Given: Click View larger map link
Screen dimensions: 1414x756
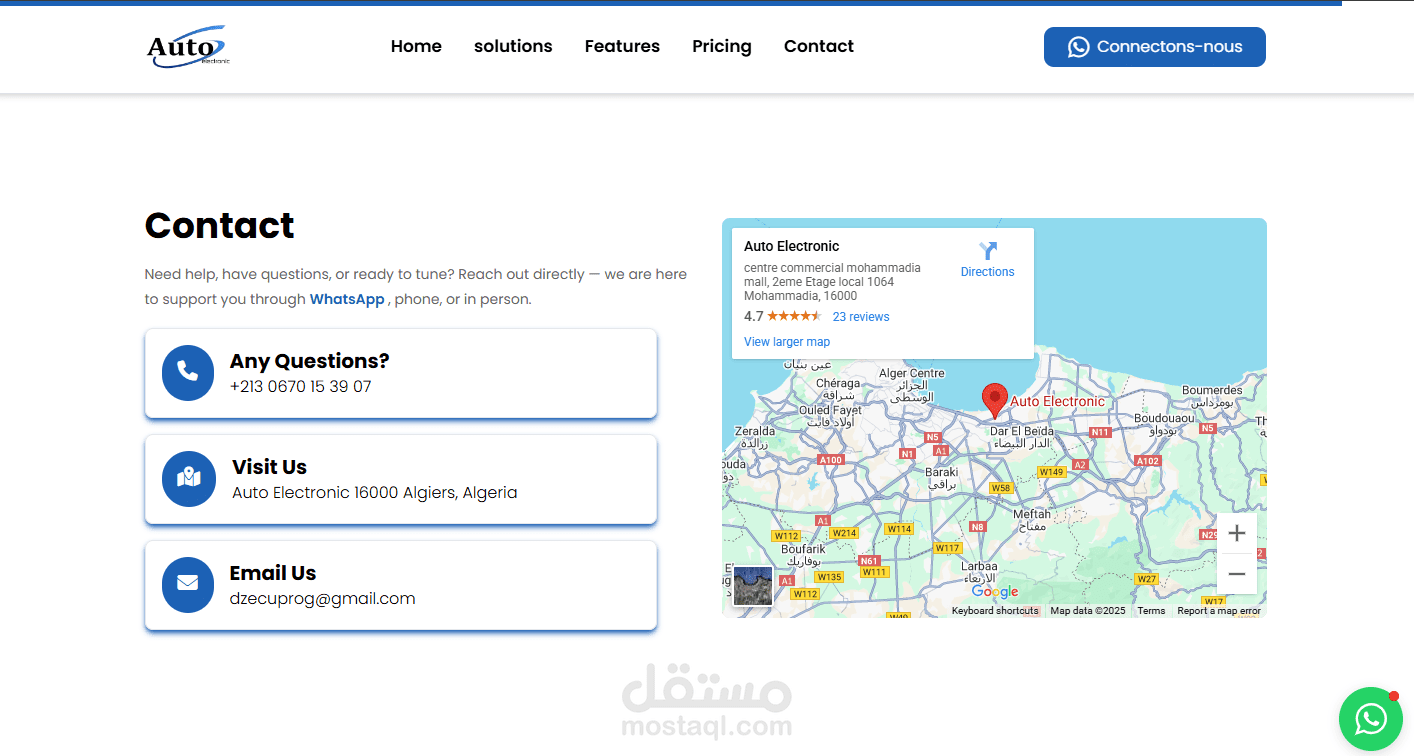Looking at the screenshot, I should pos(787,342).
